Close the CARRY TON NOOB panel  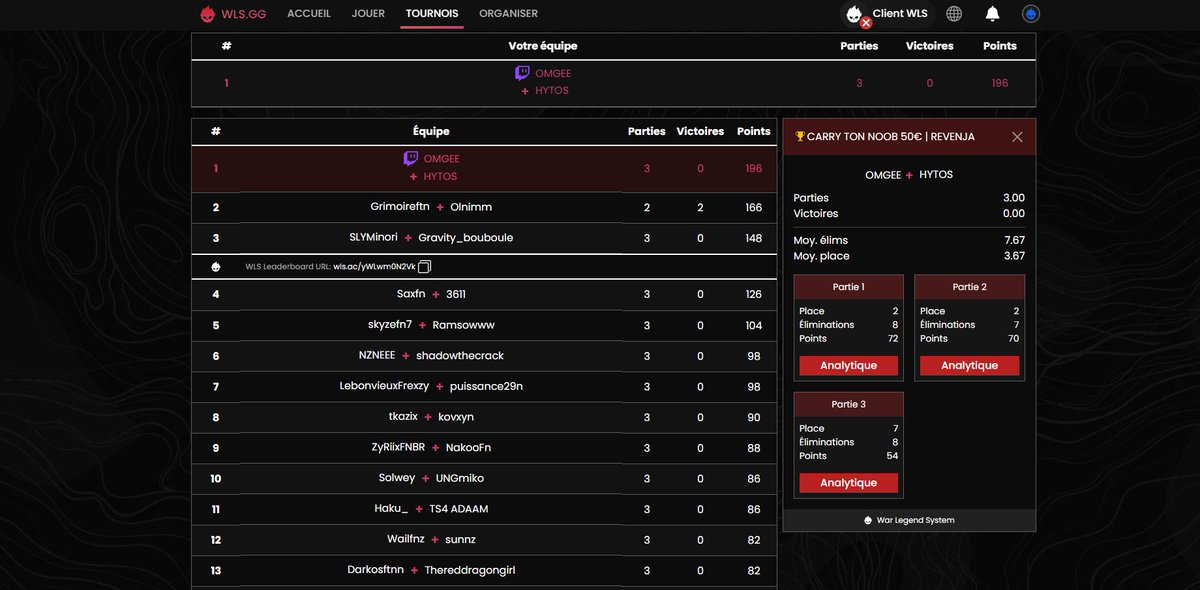tap(1017, 137)
